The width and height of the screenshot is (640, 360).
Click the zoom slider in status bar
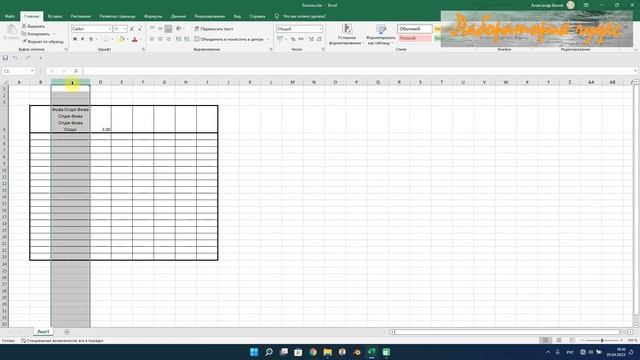click(x=602, y=340)
